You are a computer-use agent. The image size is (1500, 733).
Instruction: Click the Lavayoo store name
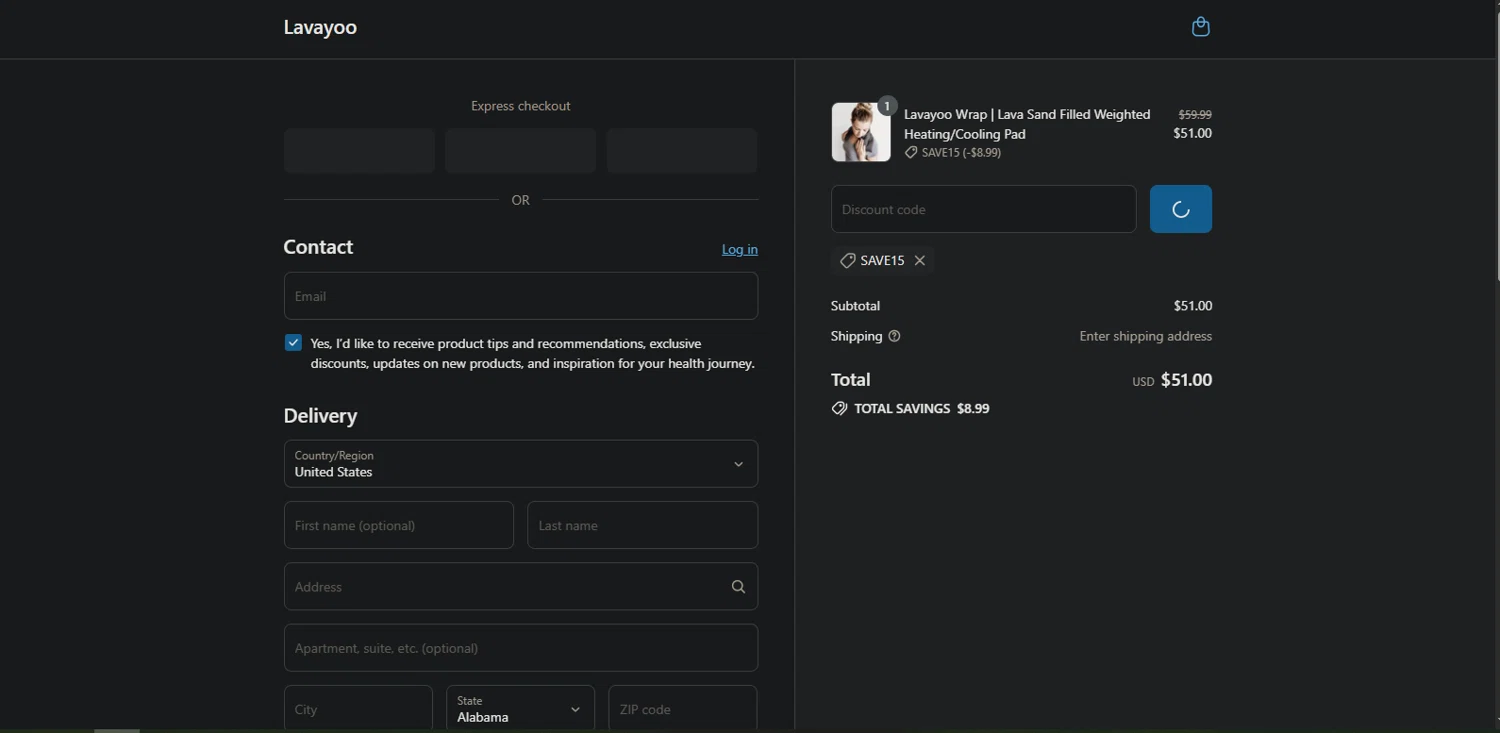(x=320, y=27)
